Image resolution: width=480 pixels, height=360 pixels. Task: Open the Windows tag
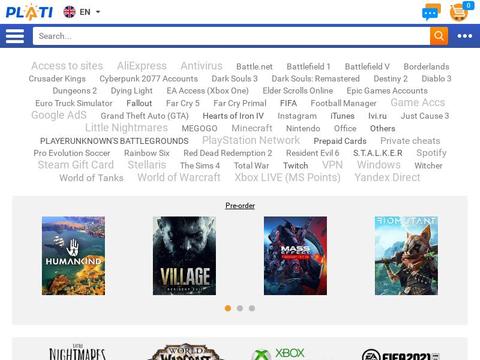(379, 165)
